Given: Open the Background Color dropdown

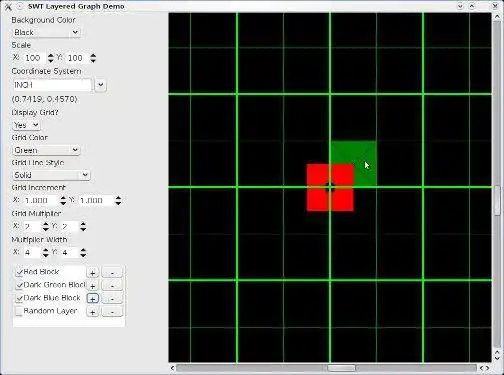Looking at the screenshot, I should point(46,32).
